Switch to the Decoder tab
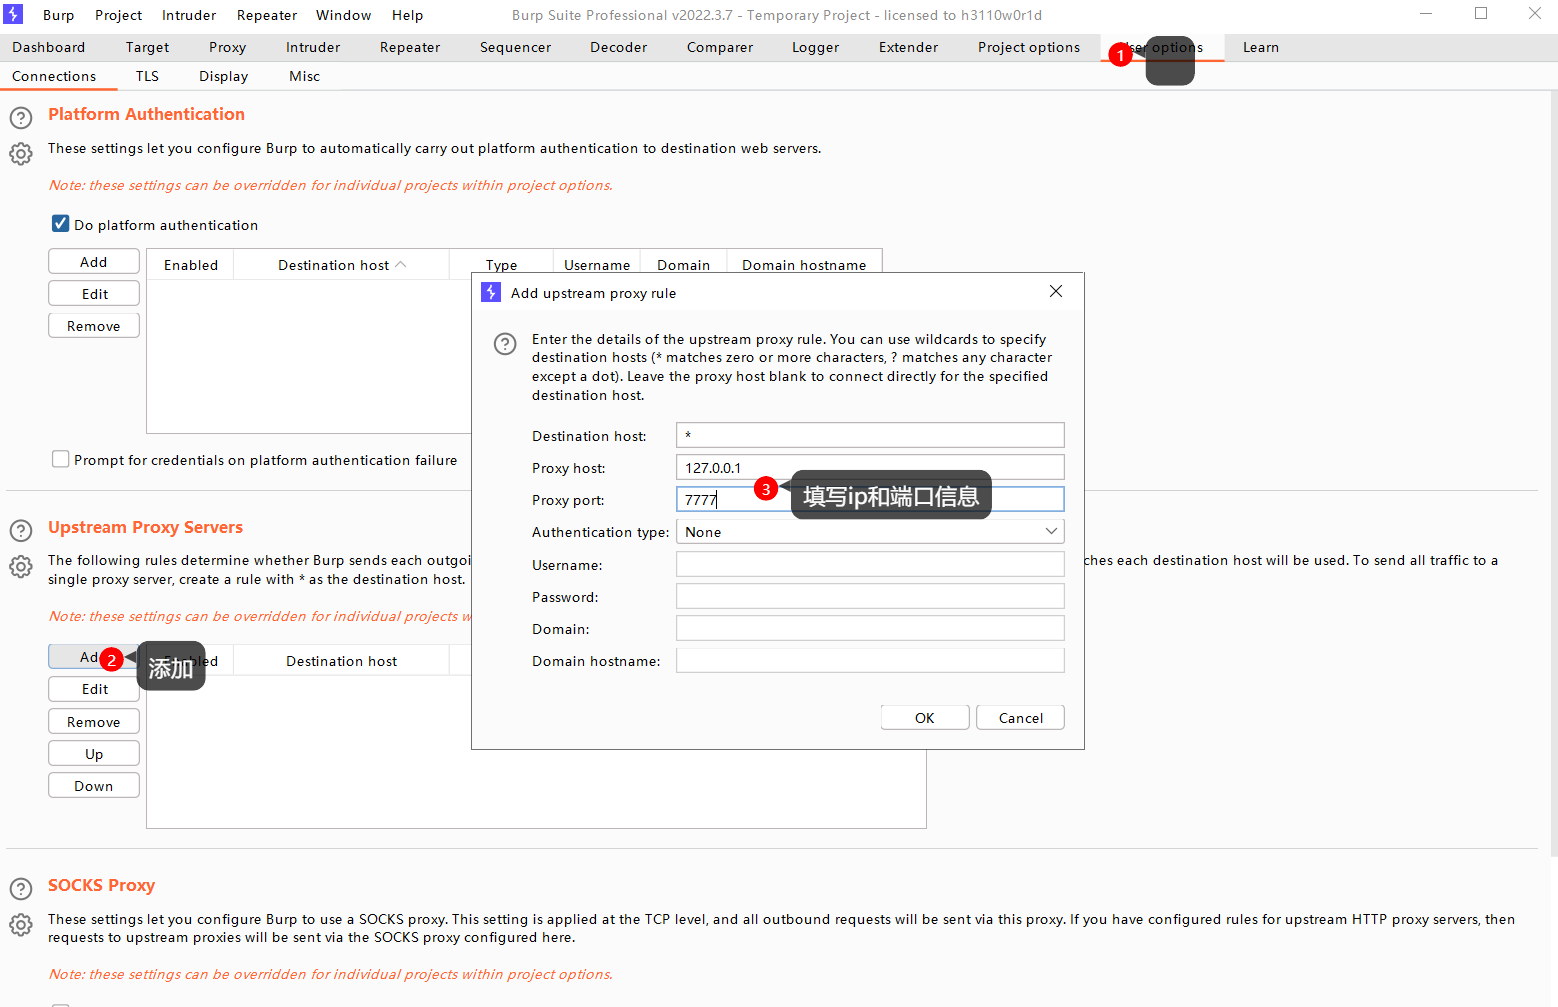 tap(619, 47)
